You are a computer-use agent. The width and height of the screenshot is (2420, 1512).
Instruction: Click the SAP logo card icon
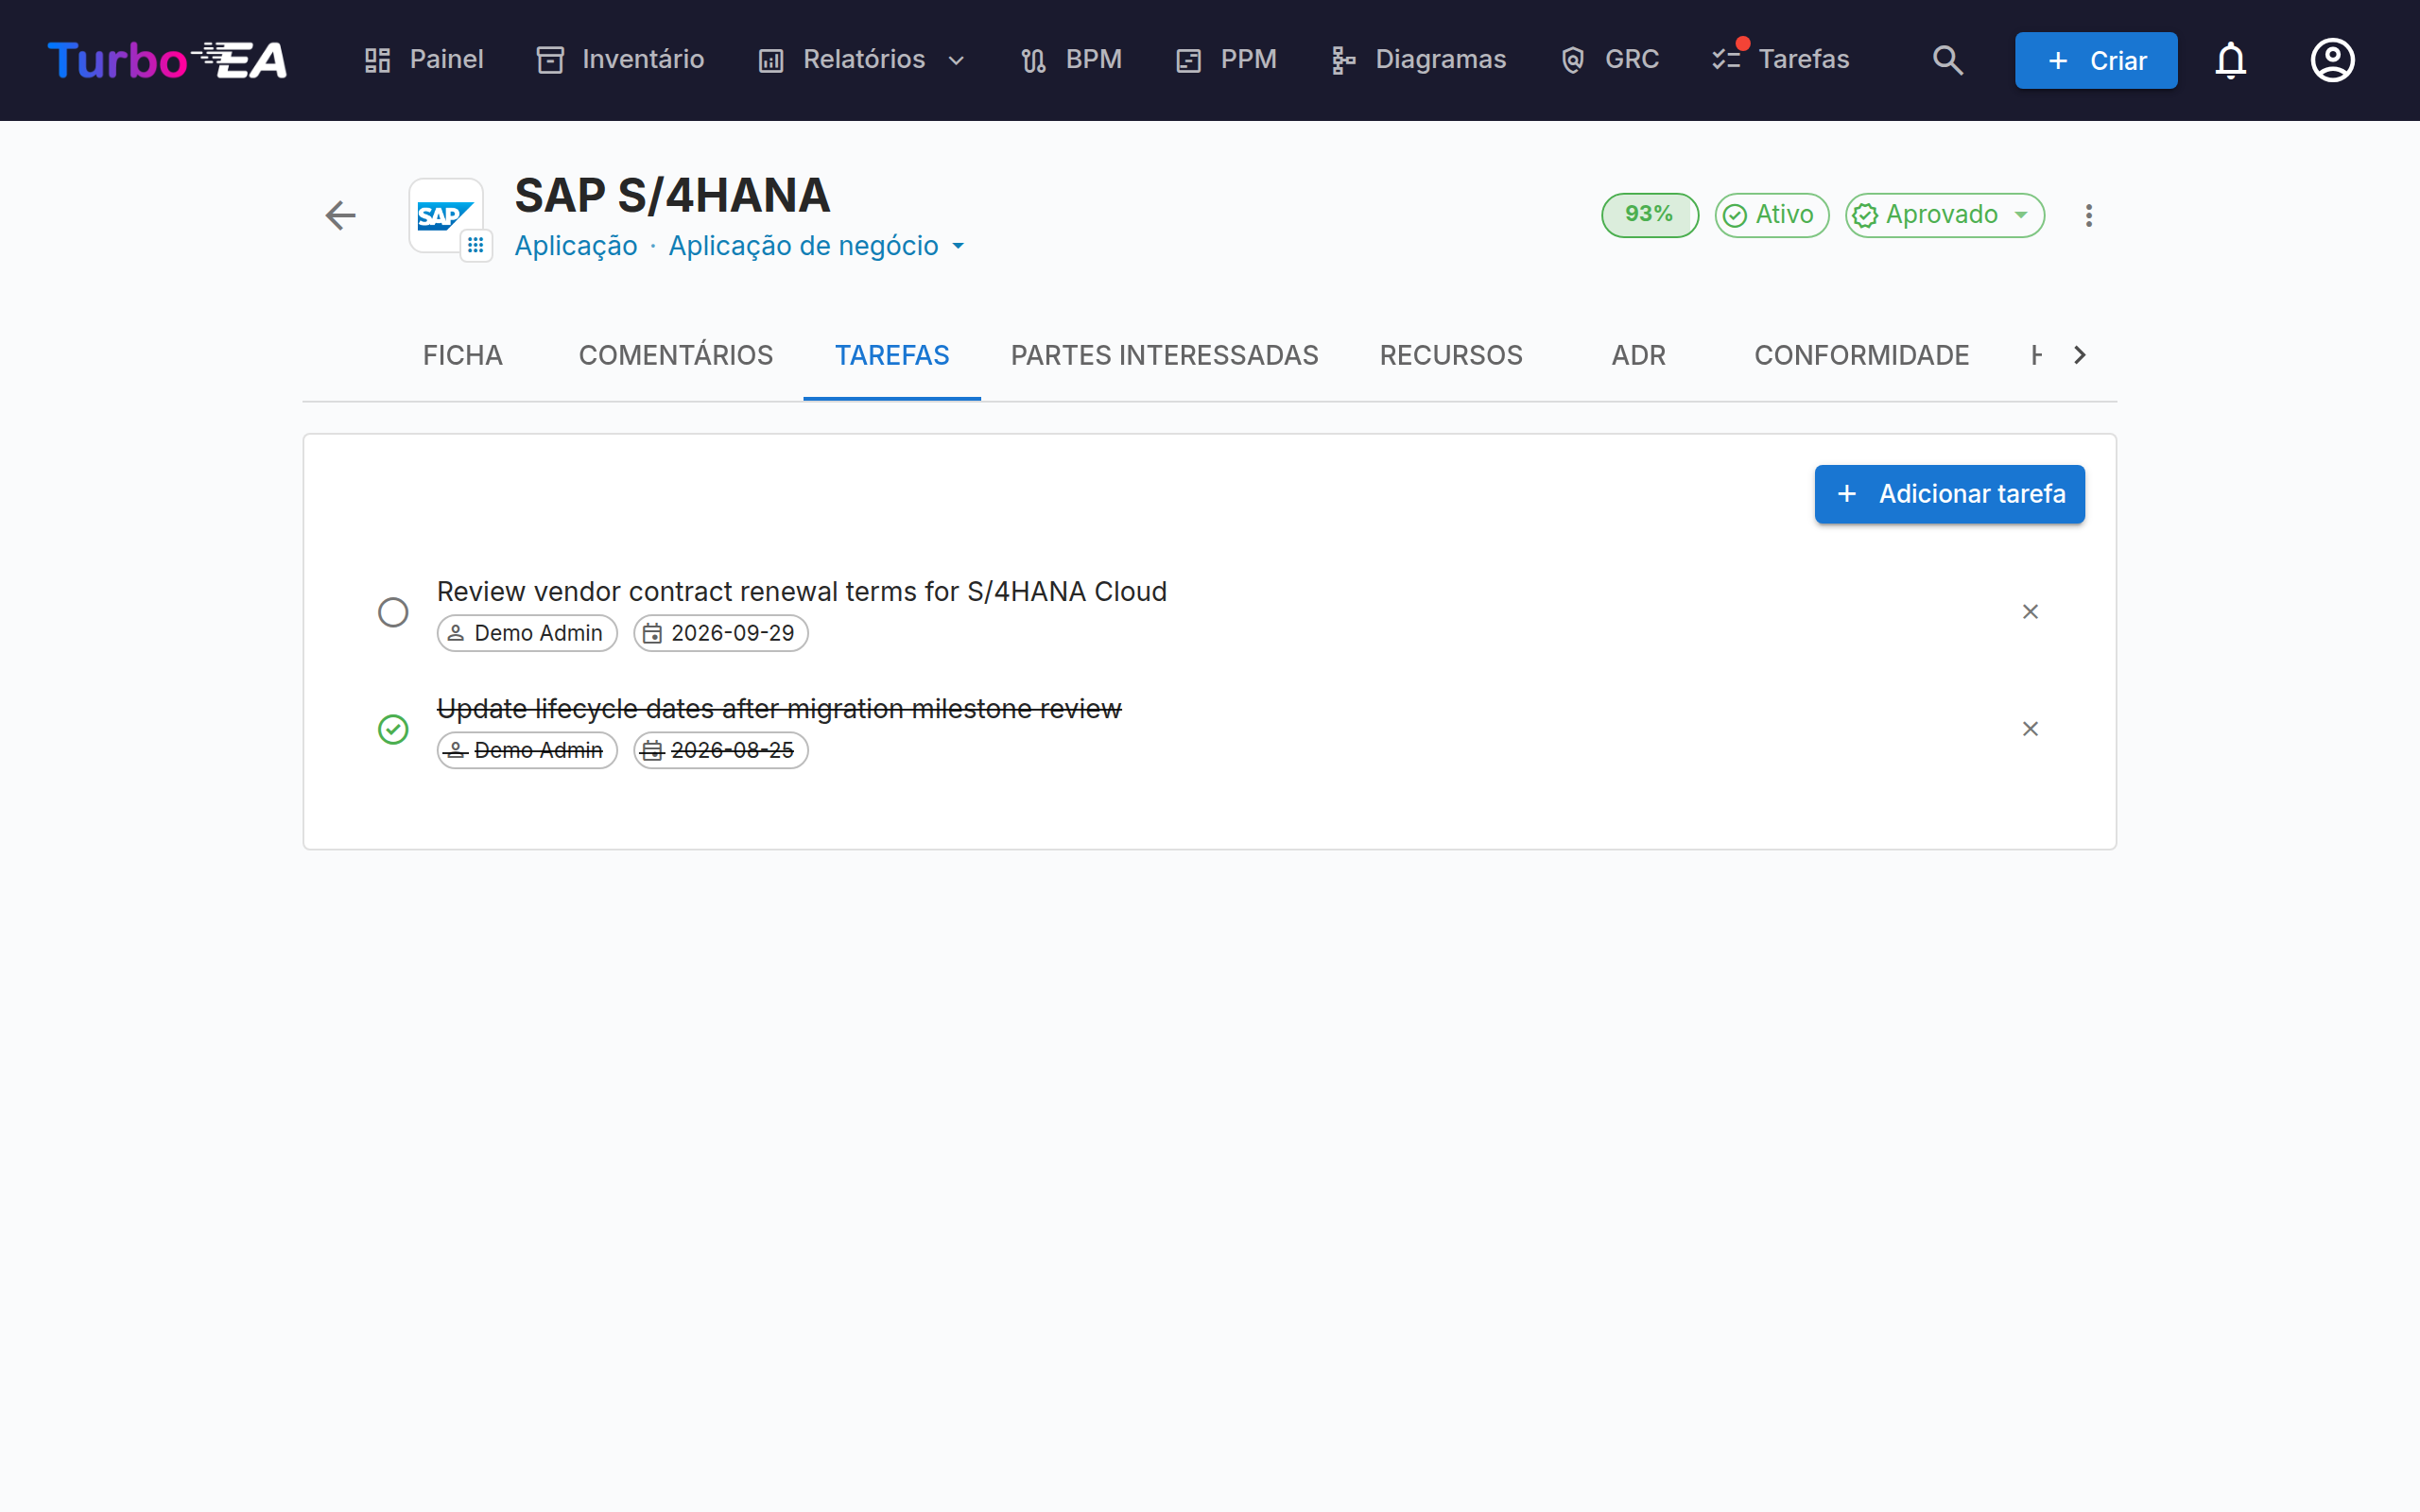446,215
